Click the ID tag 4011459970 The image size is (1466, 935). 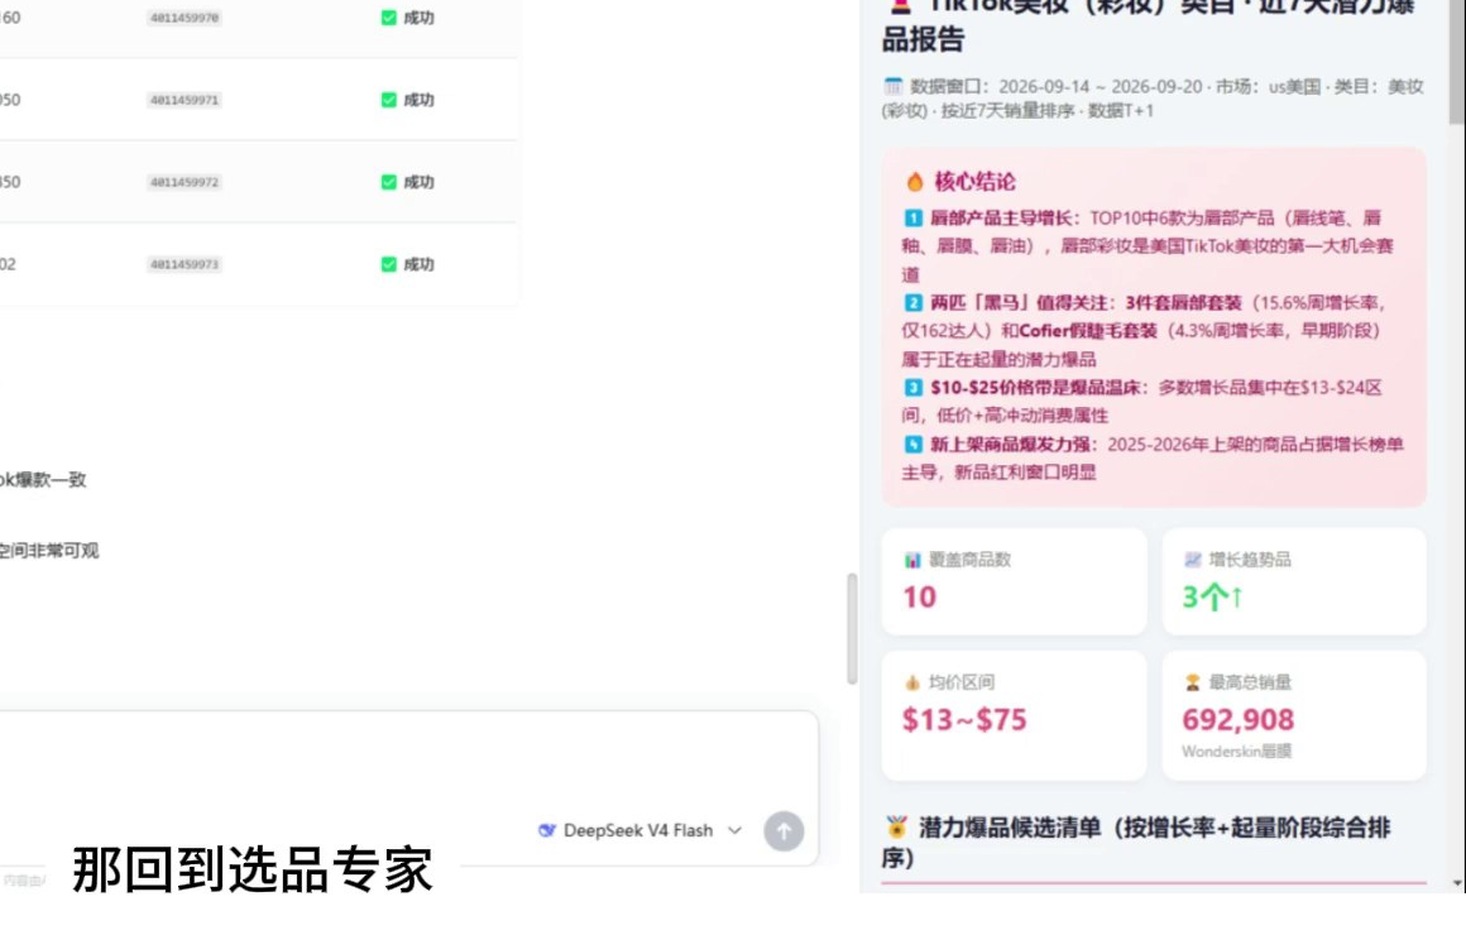click(184, 18)
